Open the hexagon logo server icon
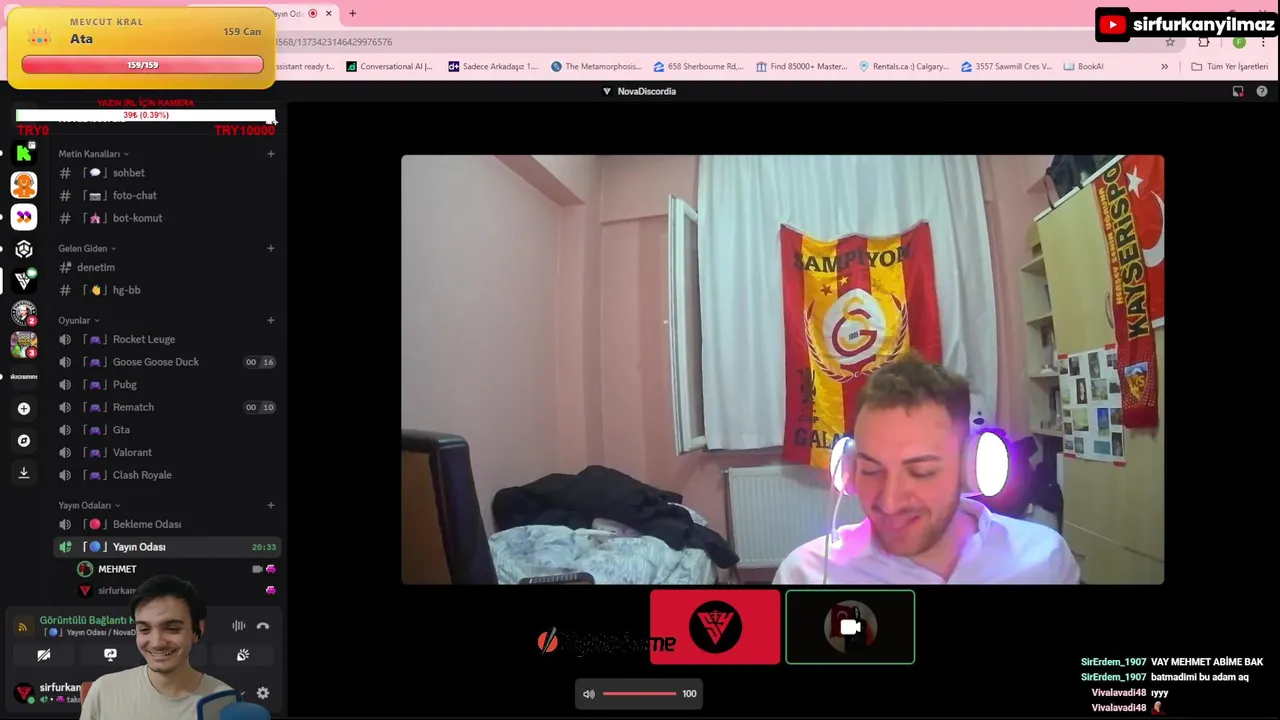 (x=24, y=249)
